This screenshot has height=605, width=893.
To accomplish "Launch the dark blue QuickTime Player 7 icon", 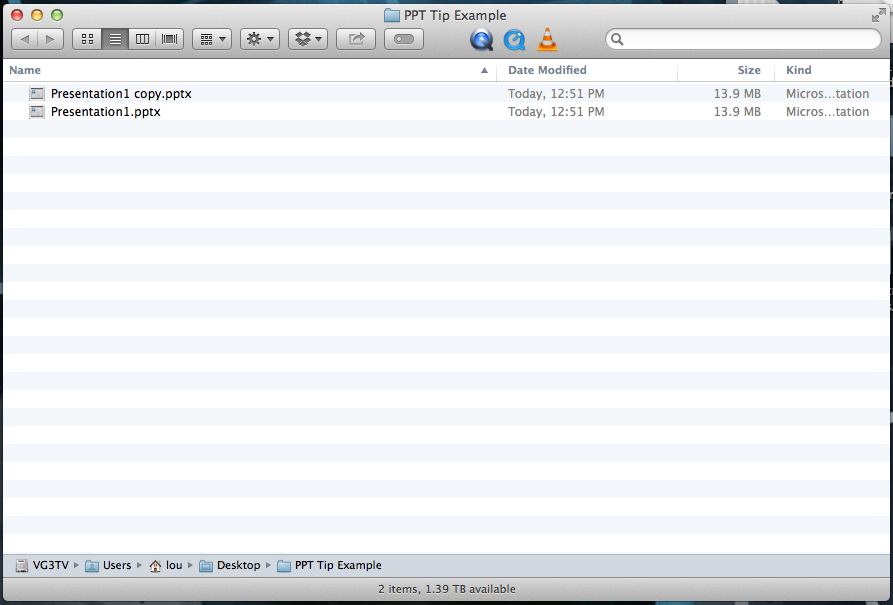I will (481, 39).
